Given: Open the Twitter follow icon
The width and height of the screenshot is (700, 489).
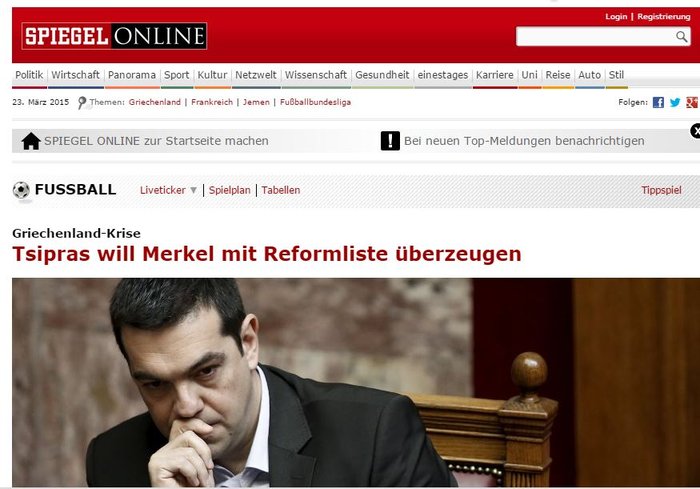Looking at the screenshot, I should point(675,102).
